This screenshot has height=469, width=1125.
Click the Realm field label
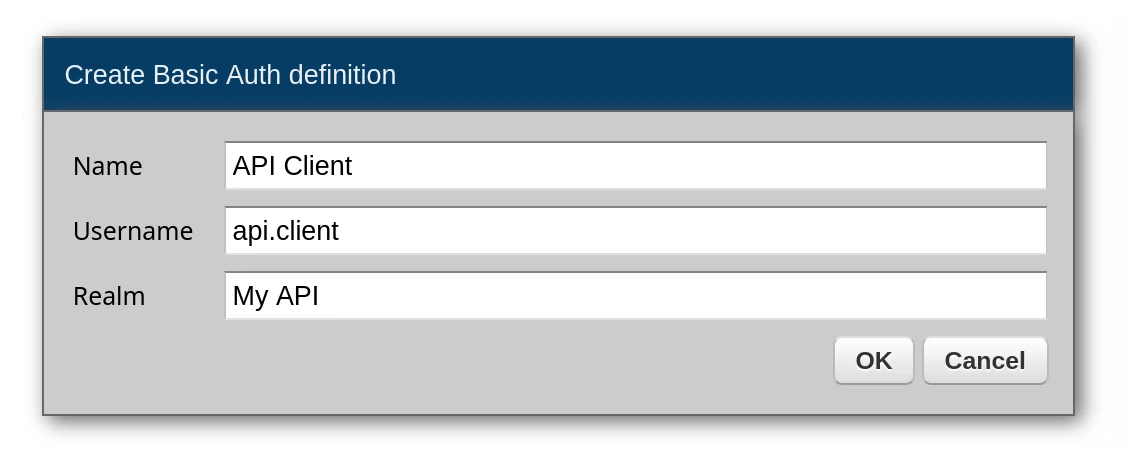point(109,296)
